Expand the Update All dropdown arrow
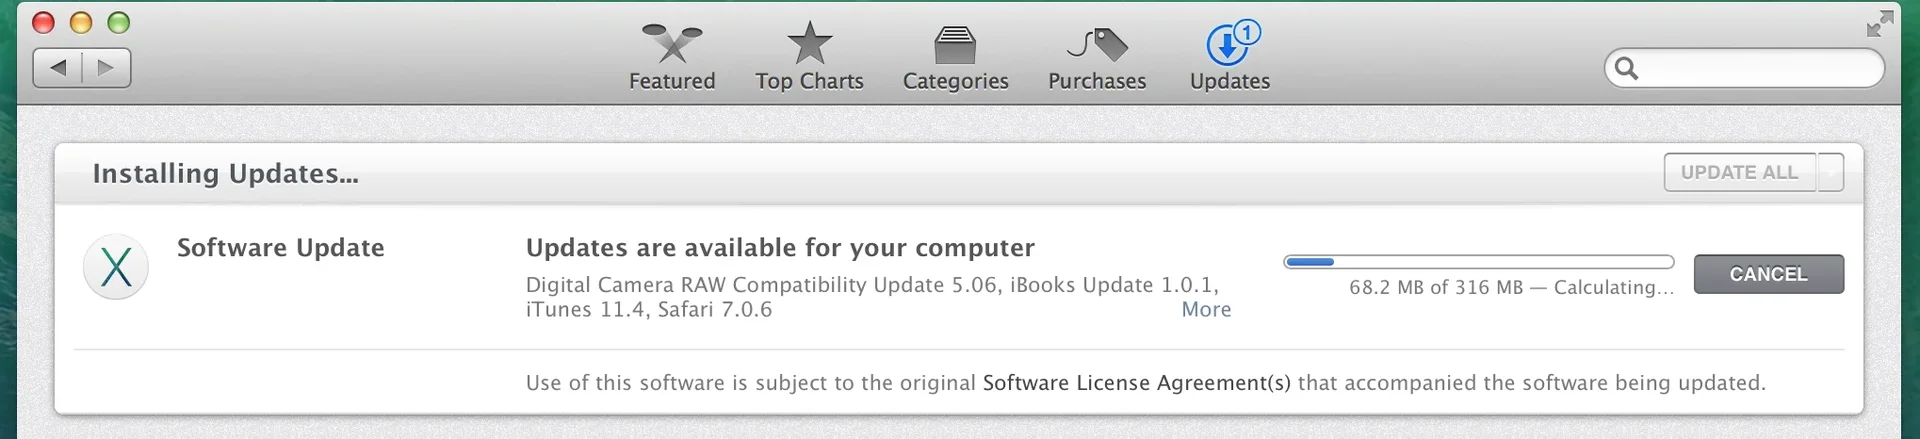 point(1831,173)
